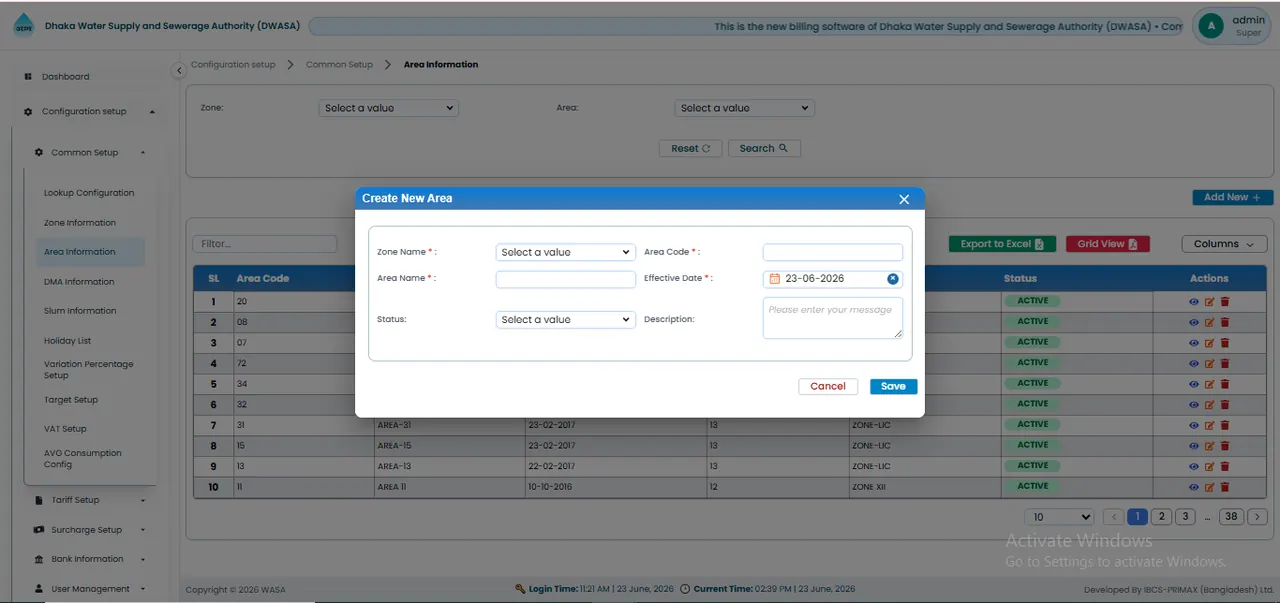This screenshot has height=603, width=1280.
Task: Open the Status dropdown in dialog
Action: click(x=566, y=320)
